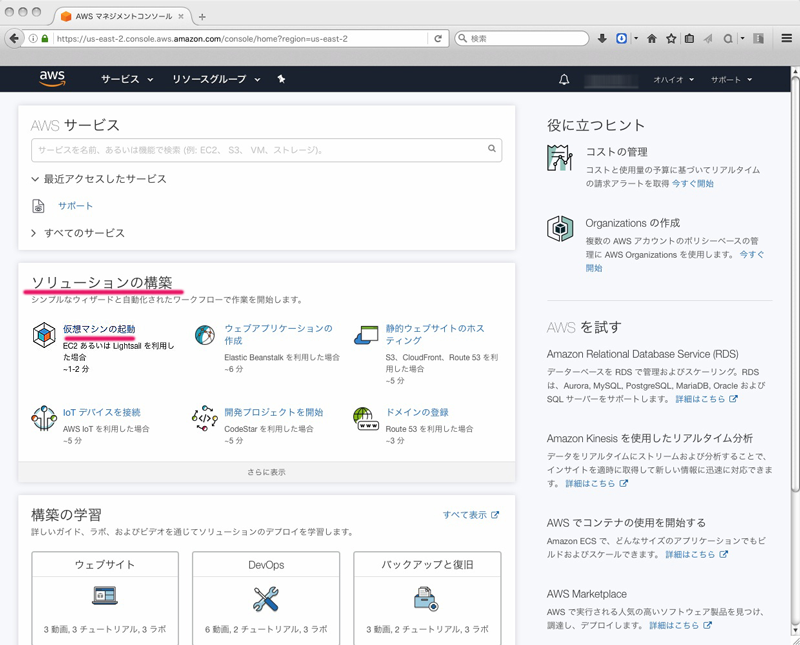
Task: Select the AWS マネジメントコンソール browser tab
Action: 121,16
